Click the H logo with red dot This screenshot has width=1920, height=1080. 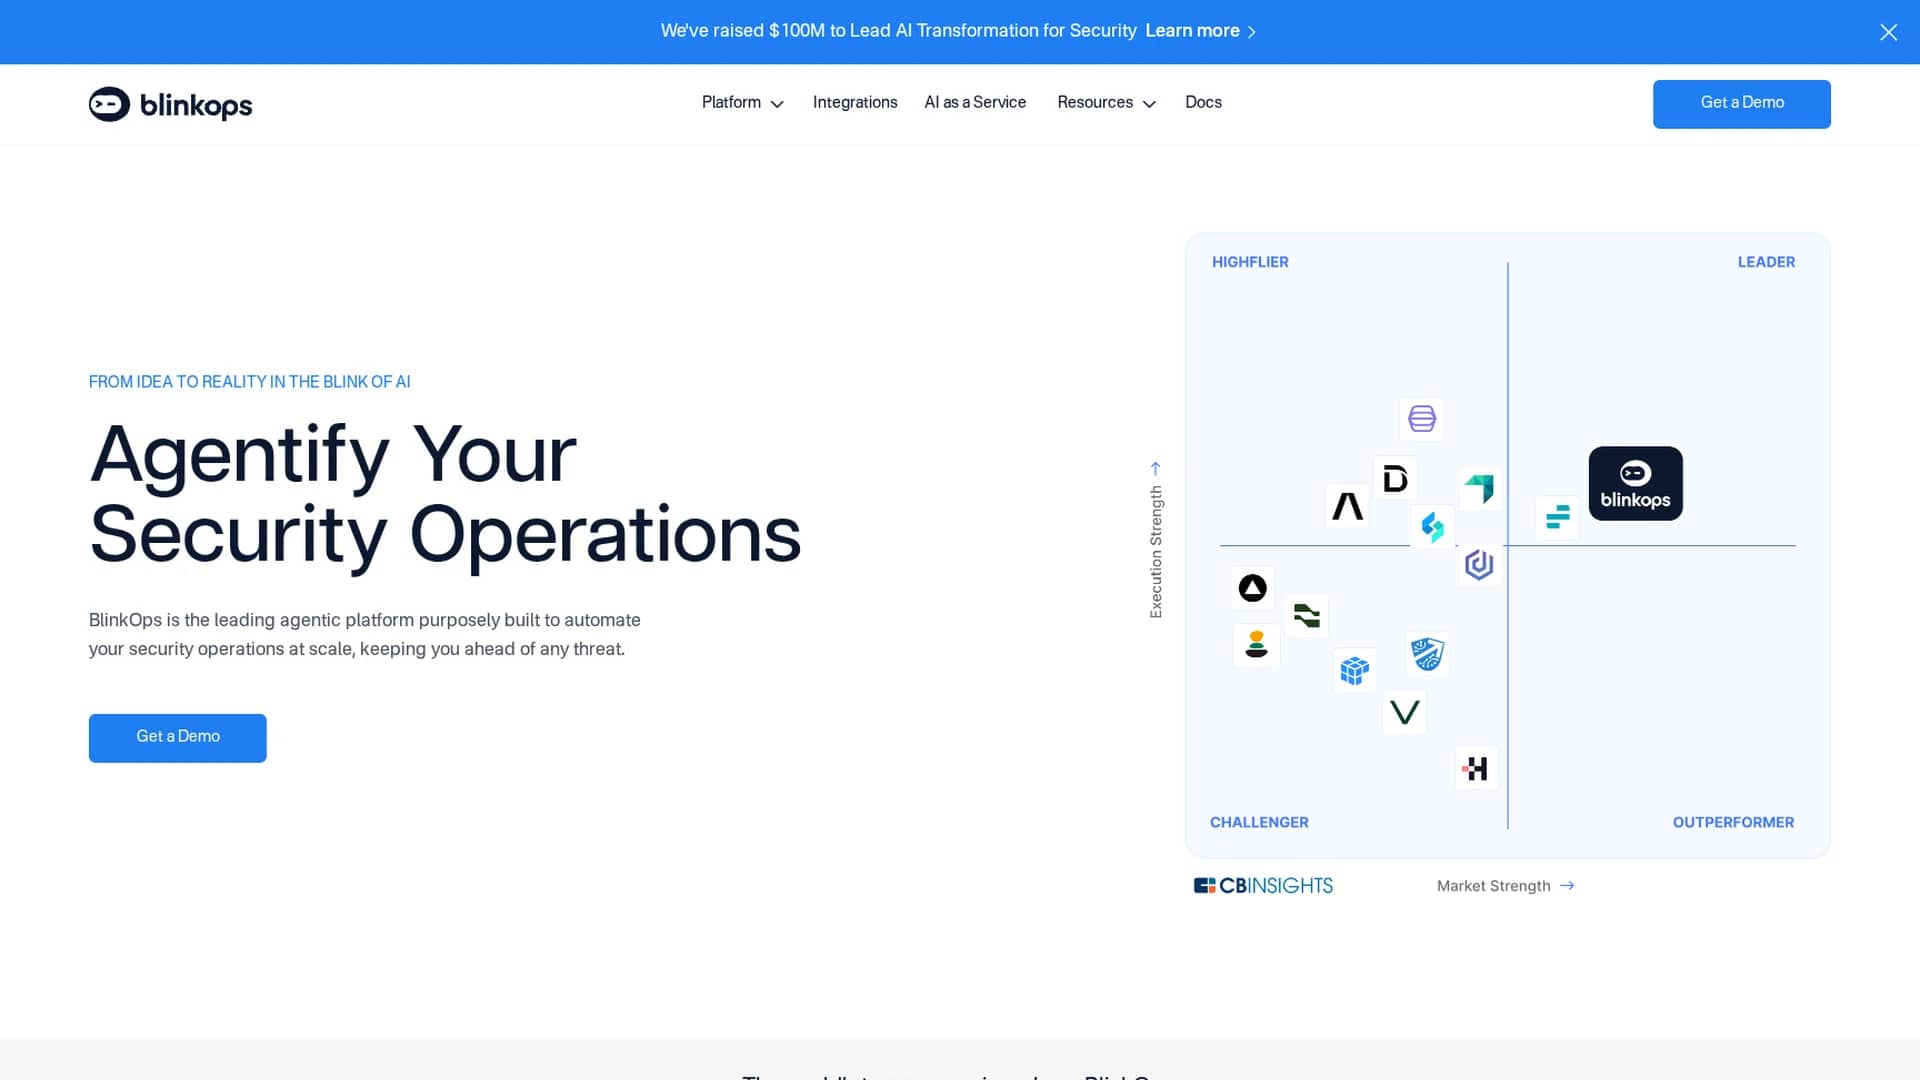pyautogui.click(x=1476, y=768)
